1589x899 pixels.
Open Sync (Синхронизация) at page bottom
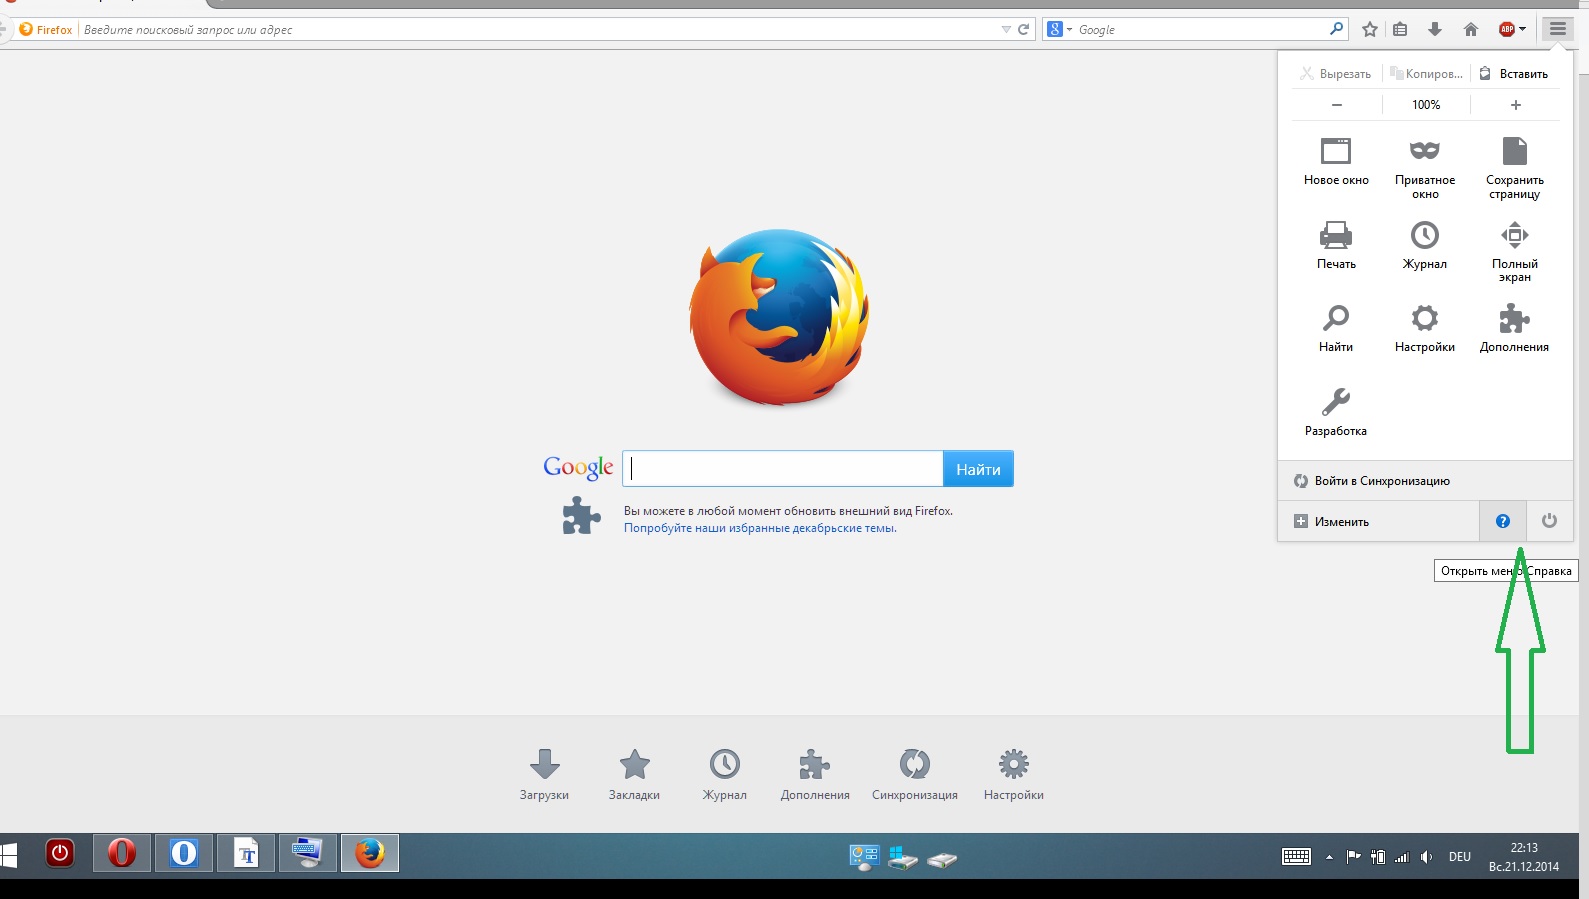(914, 775)
